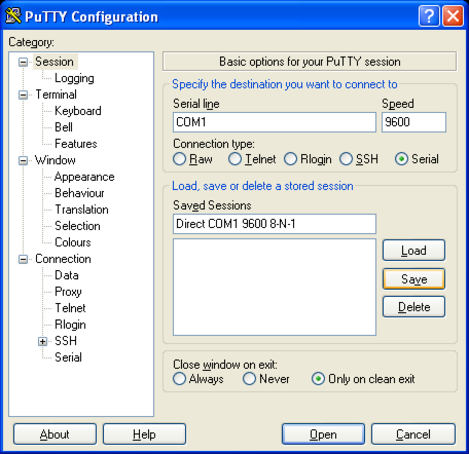Choose Always close window on exit
Screen dimensions: 469x454
coord(179,379)
